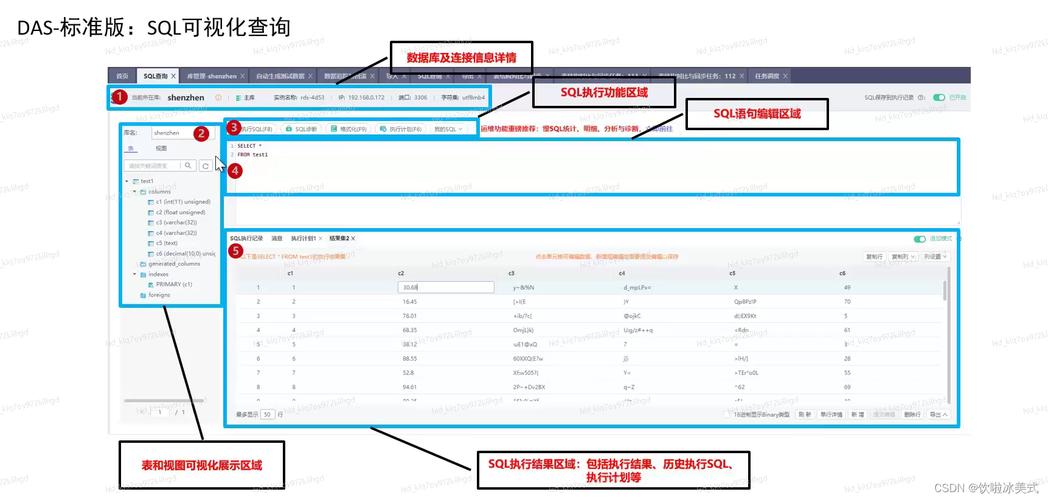Screen dimensions: 1048x500
Task: Click the page number field in tree pager
Action: click(160, 412)
